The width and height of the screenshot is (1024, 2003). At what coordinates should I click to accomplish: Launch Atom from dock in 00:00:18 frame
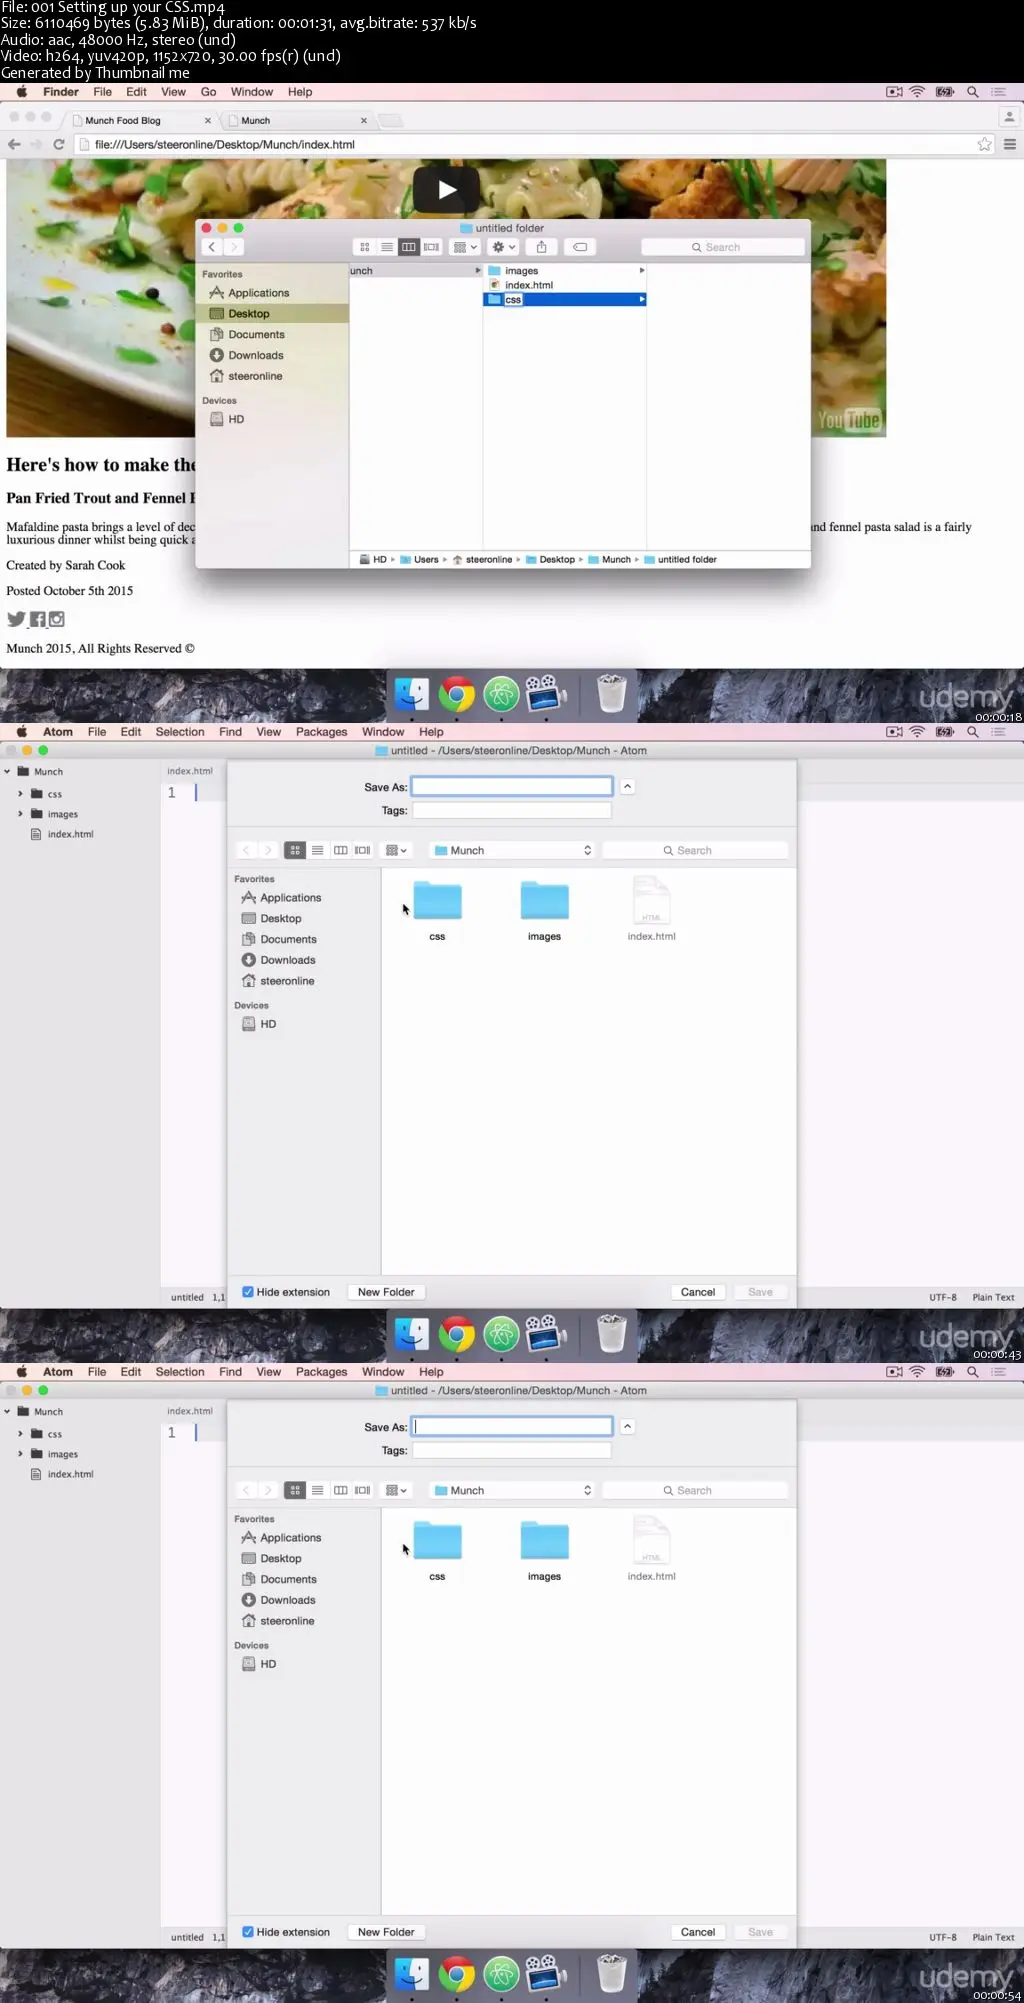tap(501, 693)
